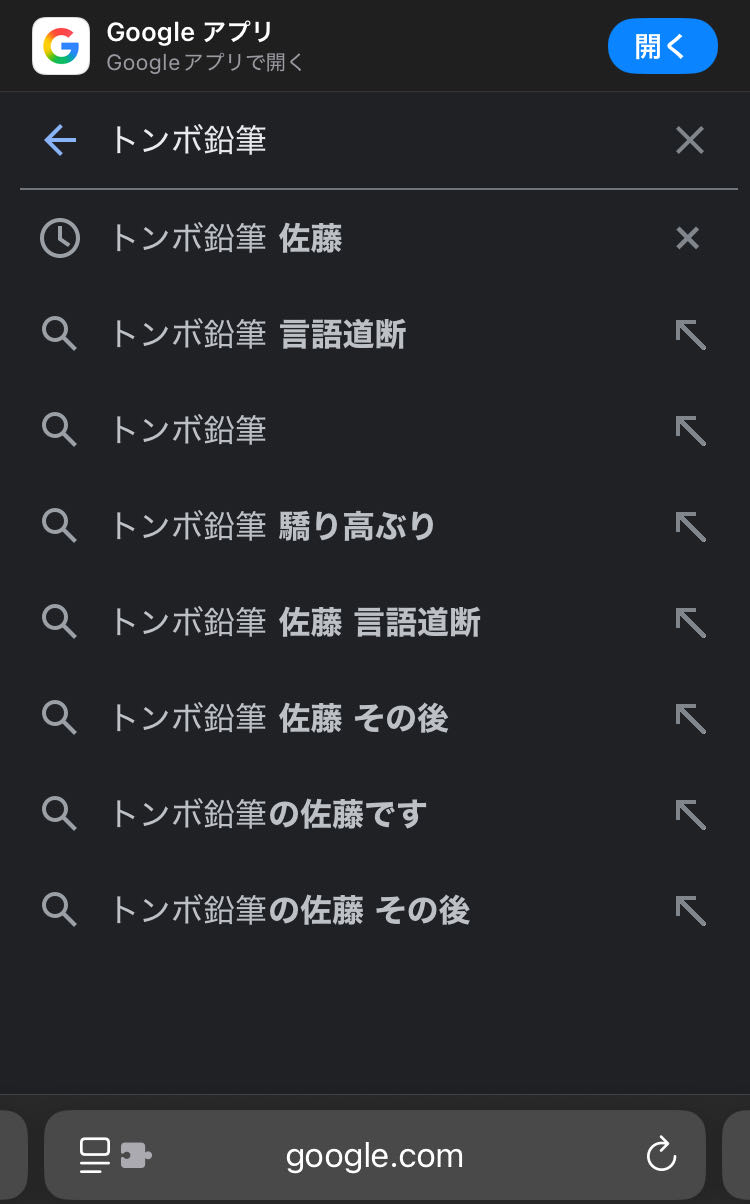The width and height of the screenshot is (750, 1204).
Task: Select history suggestion トンボ鉛筆 佐藤
Action: click(x=226, y=238)
